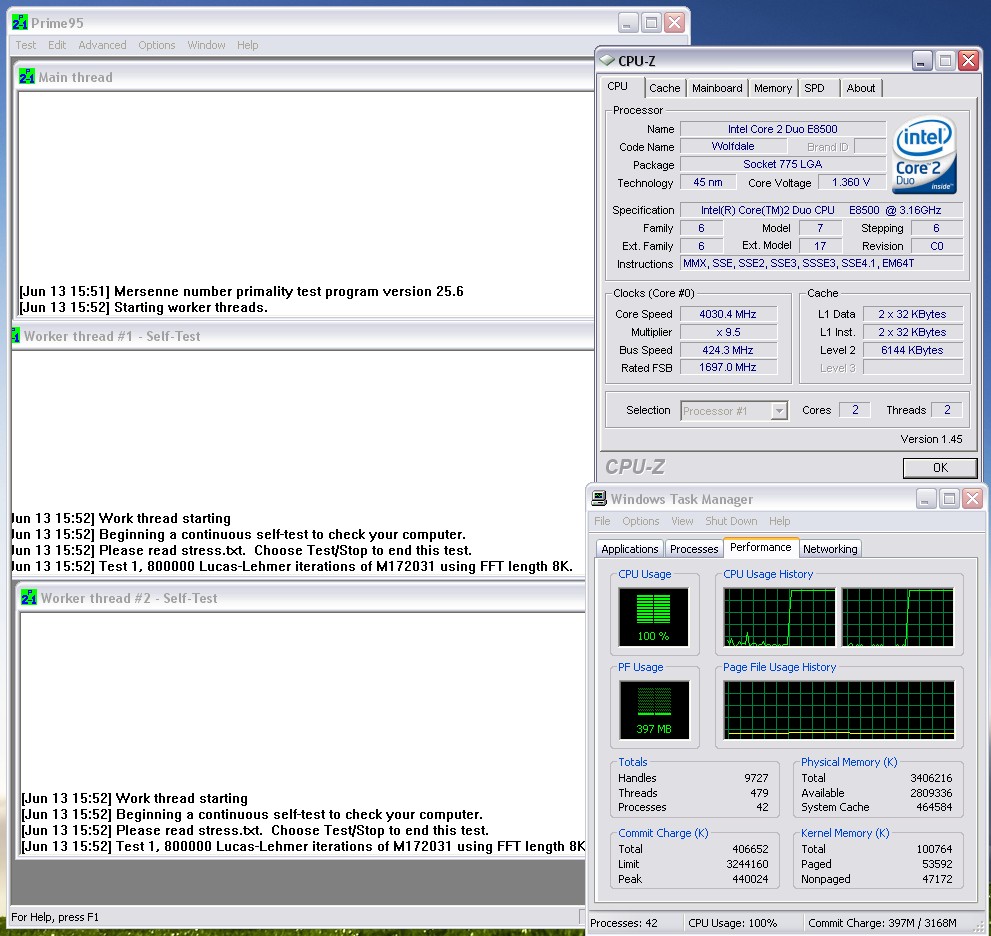Click the Package Socket 775 LGA value
991x936 pixels.
pyautogui.click(x=782, y=164)
